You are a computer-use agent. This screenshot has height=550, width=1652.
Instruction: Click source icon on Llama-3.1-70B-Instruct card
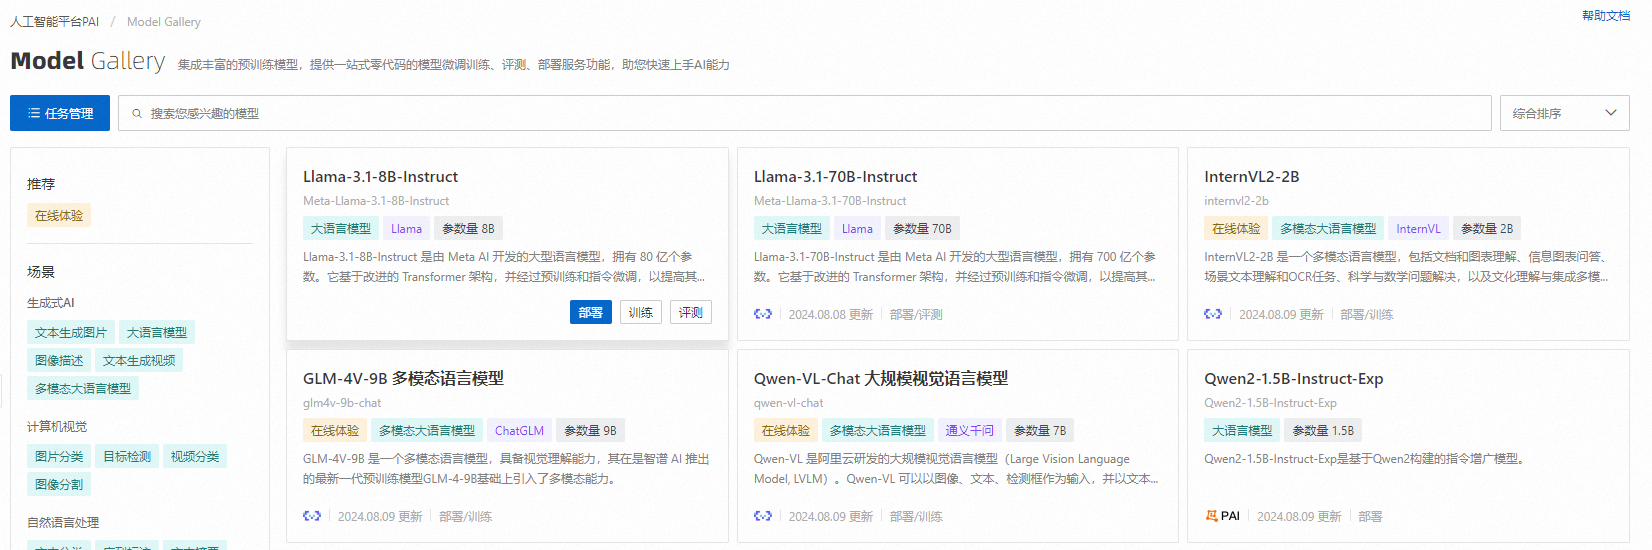coord(763,314)
